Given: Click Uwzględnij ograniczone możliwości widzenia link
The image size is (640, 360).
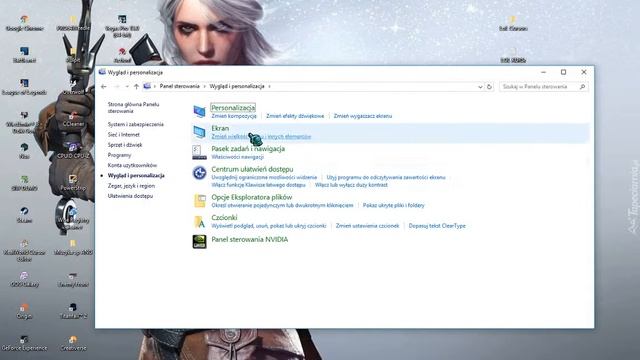Looking at the screenshot, I should pos(264,177).
